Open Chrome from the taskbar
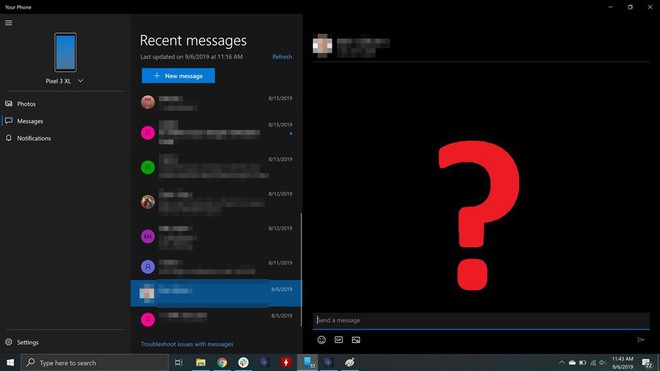Viewport: 660px width, 371px height. click(x=222, y=363)
